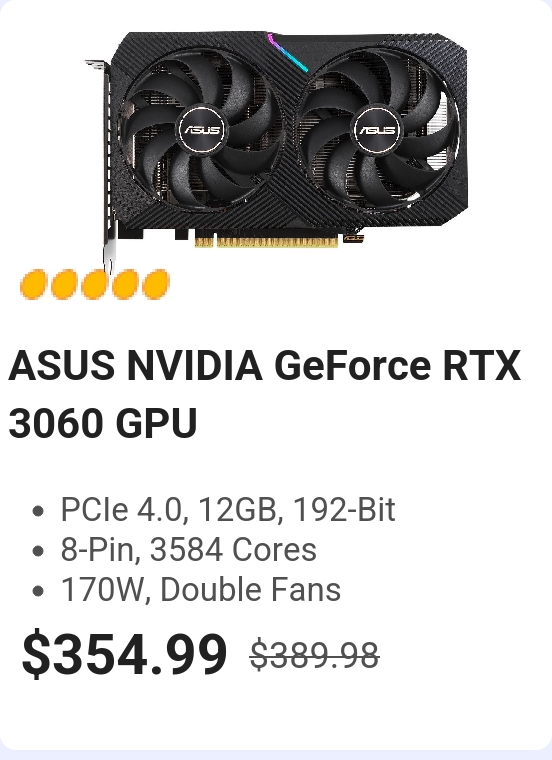552x760 pixels.
Task: Click the gold PCIe connector on the card
Action: [266, 240]
